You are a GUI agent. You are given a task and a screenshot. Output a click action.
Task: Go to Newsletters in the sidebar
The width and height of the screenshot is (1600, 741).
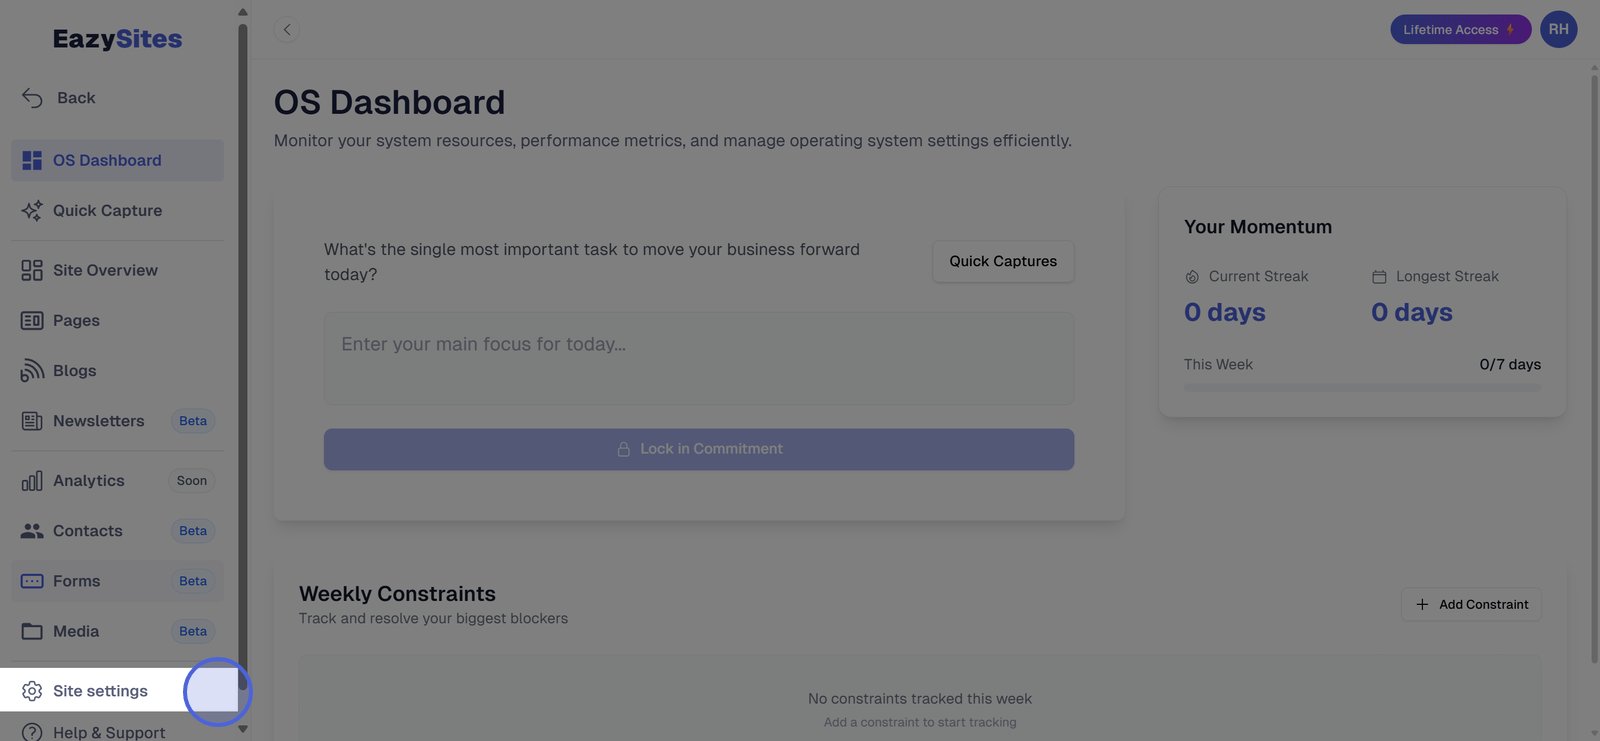(x=98, y=421)
